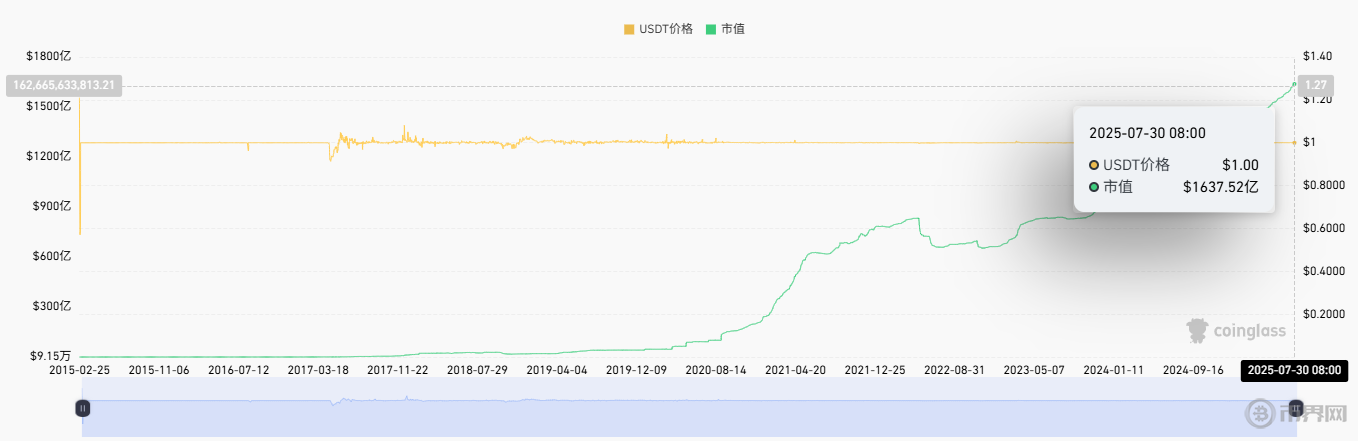Click the 2021-12-25 date label

point(874,370)
